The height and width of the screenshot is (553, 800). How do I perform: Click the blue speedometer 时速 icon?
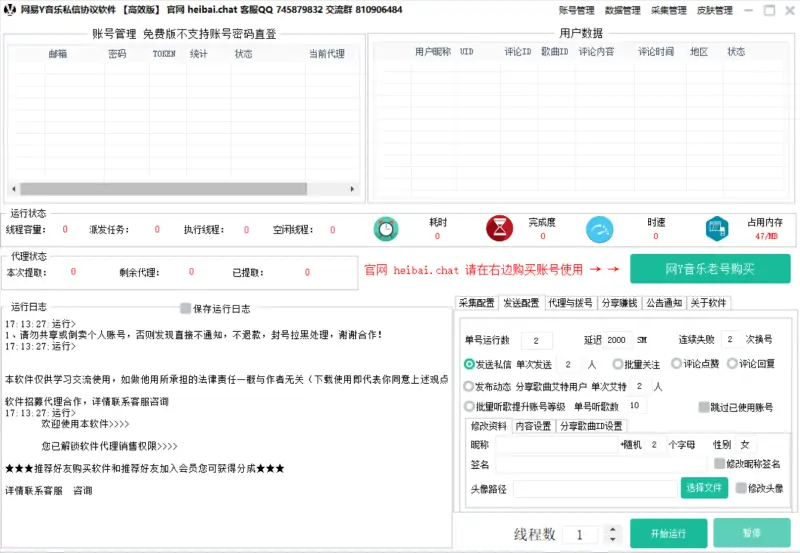click(599, 229)
